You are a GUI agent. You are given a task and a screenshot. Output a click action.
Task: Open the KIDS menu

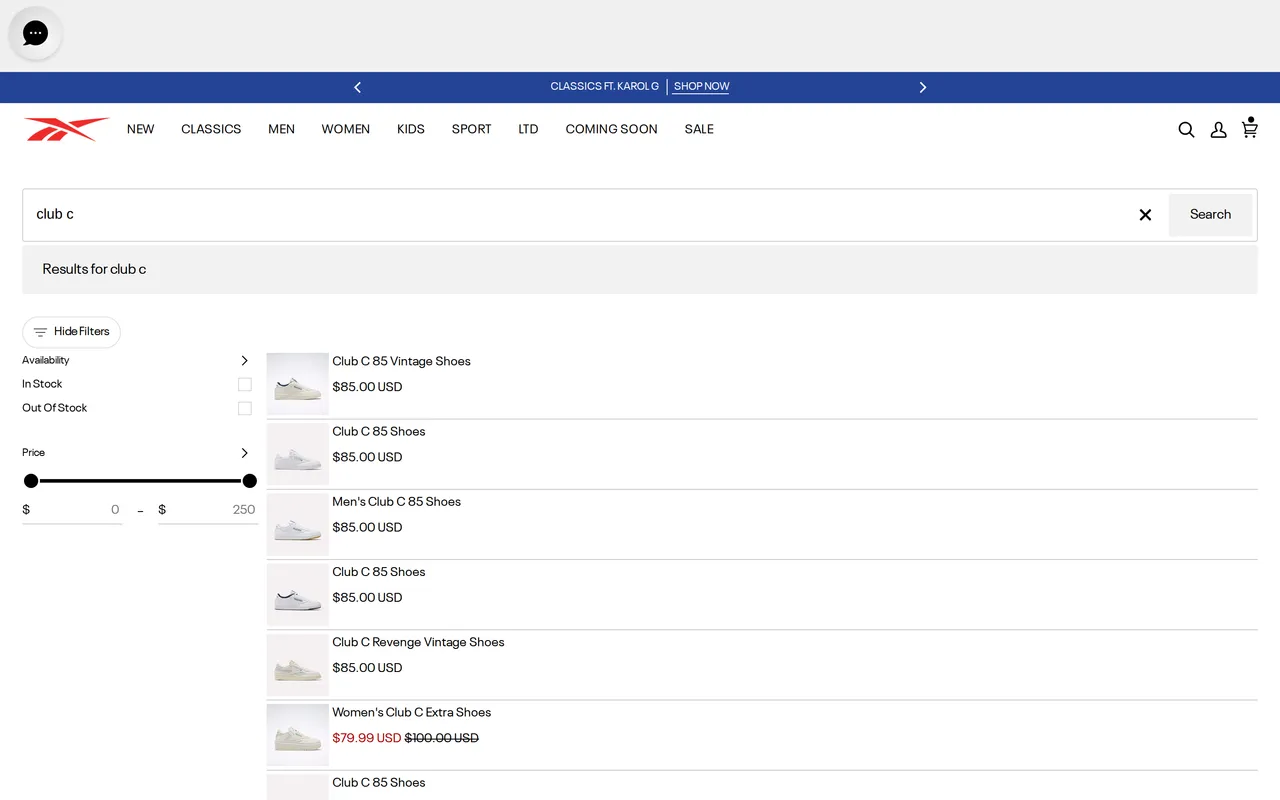point(411,129)
